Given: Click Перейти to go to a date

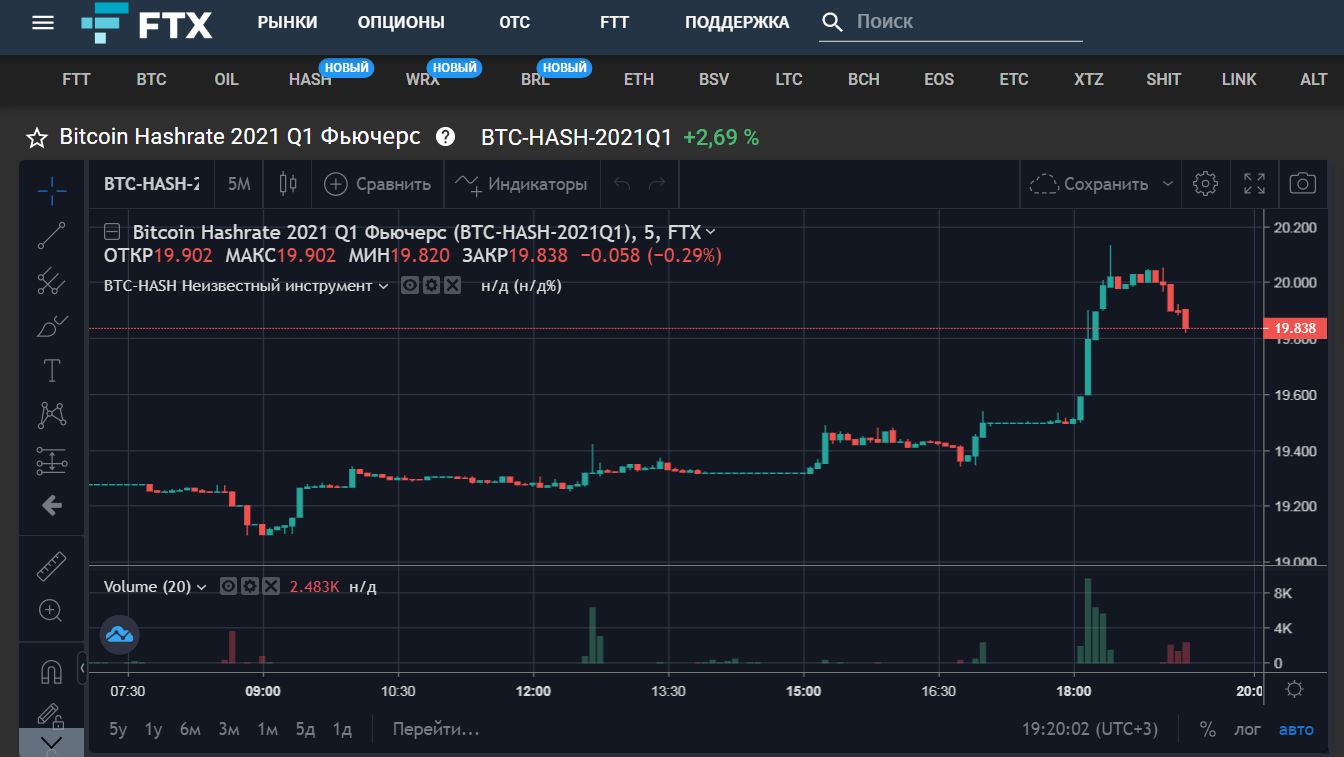Looking at the screenshot, I should click(x=436, y=729).
